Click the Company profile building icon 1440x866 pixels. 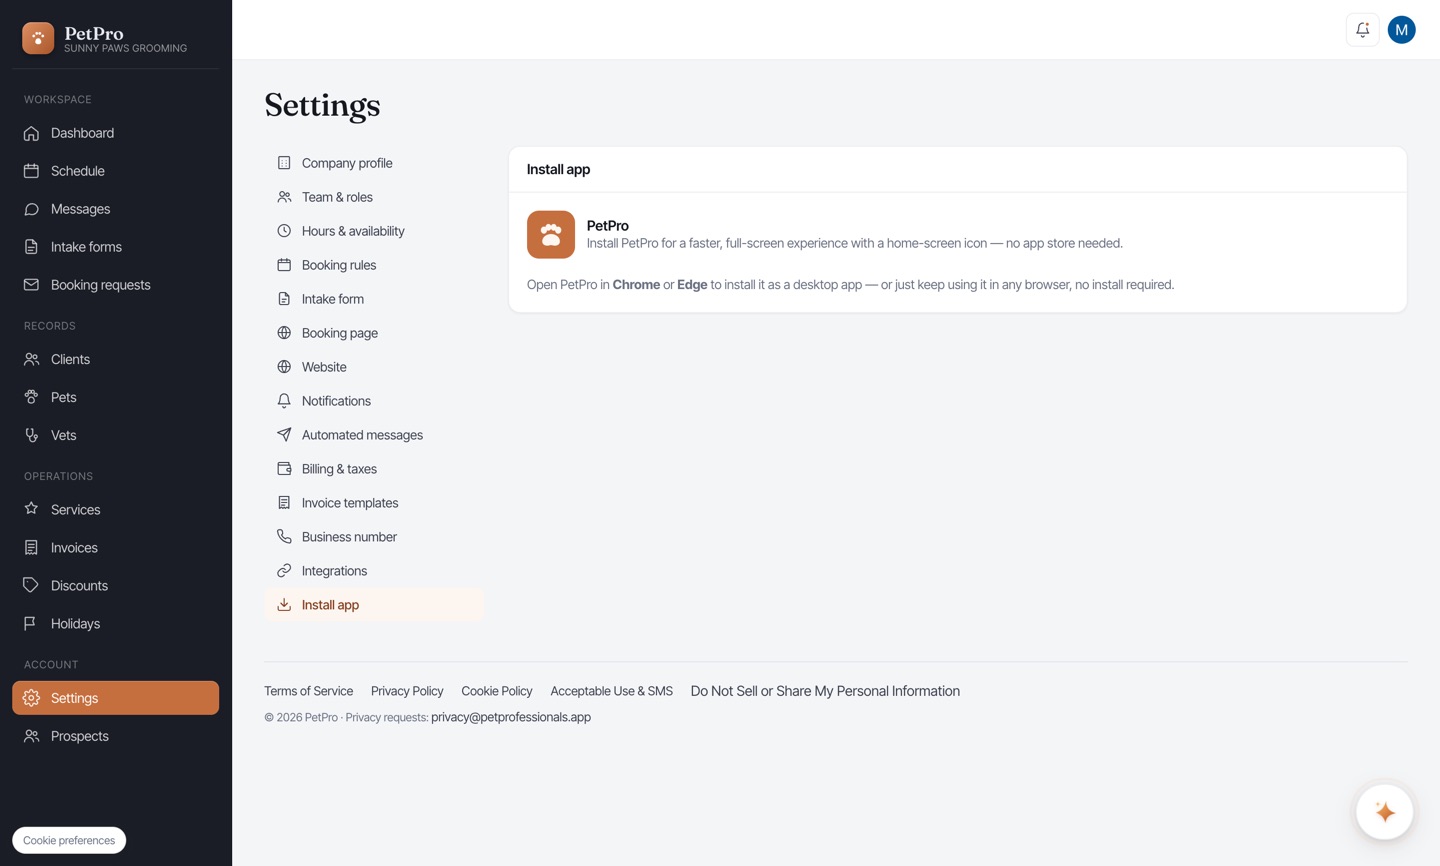(284, 163)
